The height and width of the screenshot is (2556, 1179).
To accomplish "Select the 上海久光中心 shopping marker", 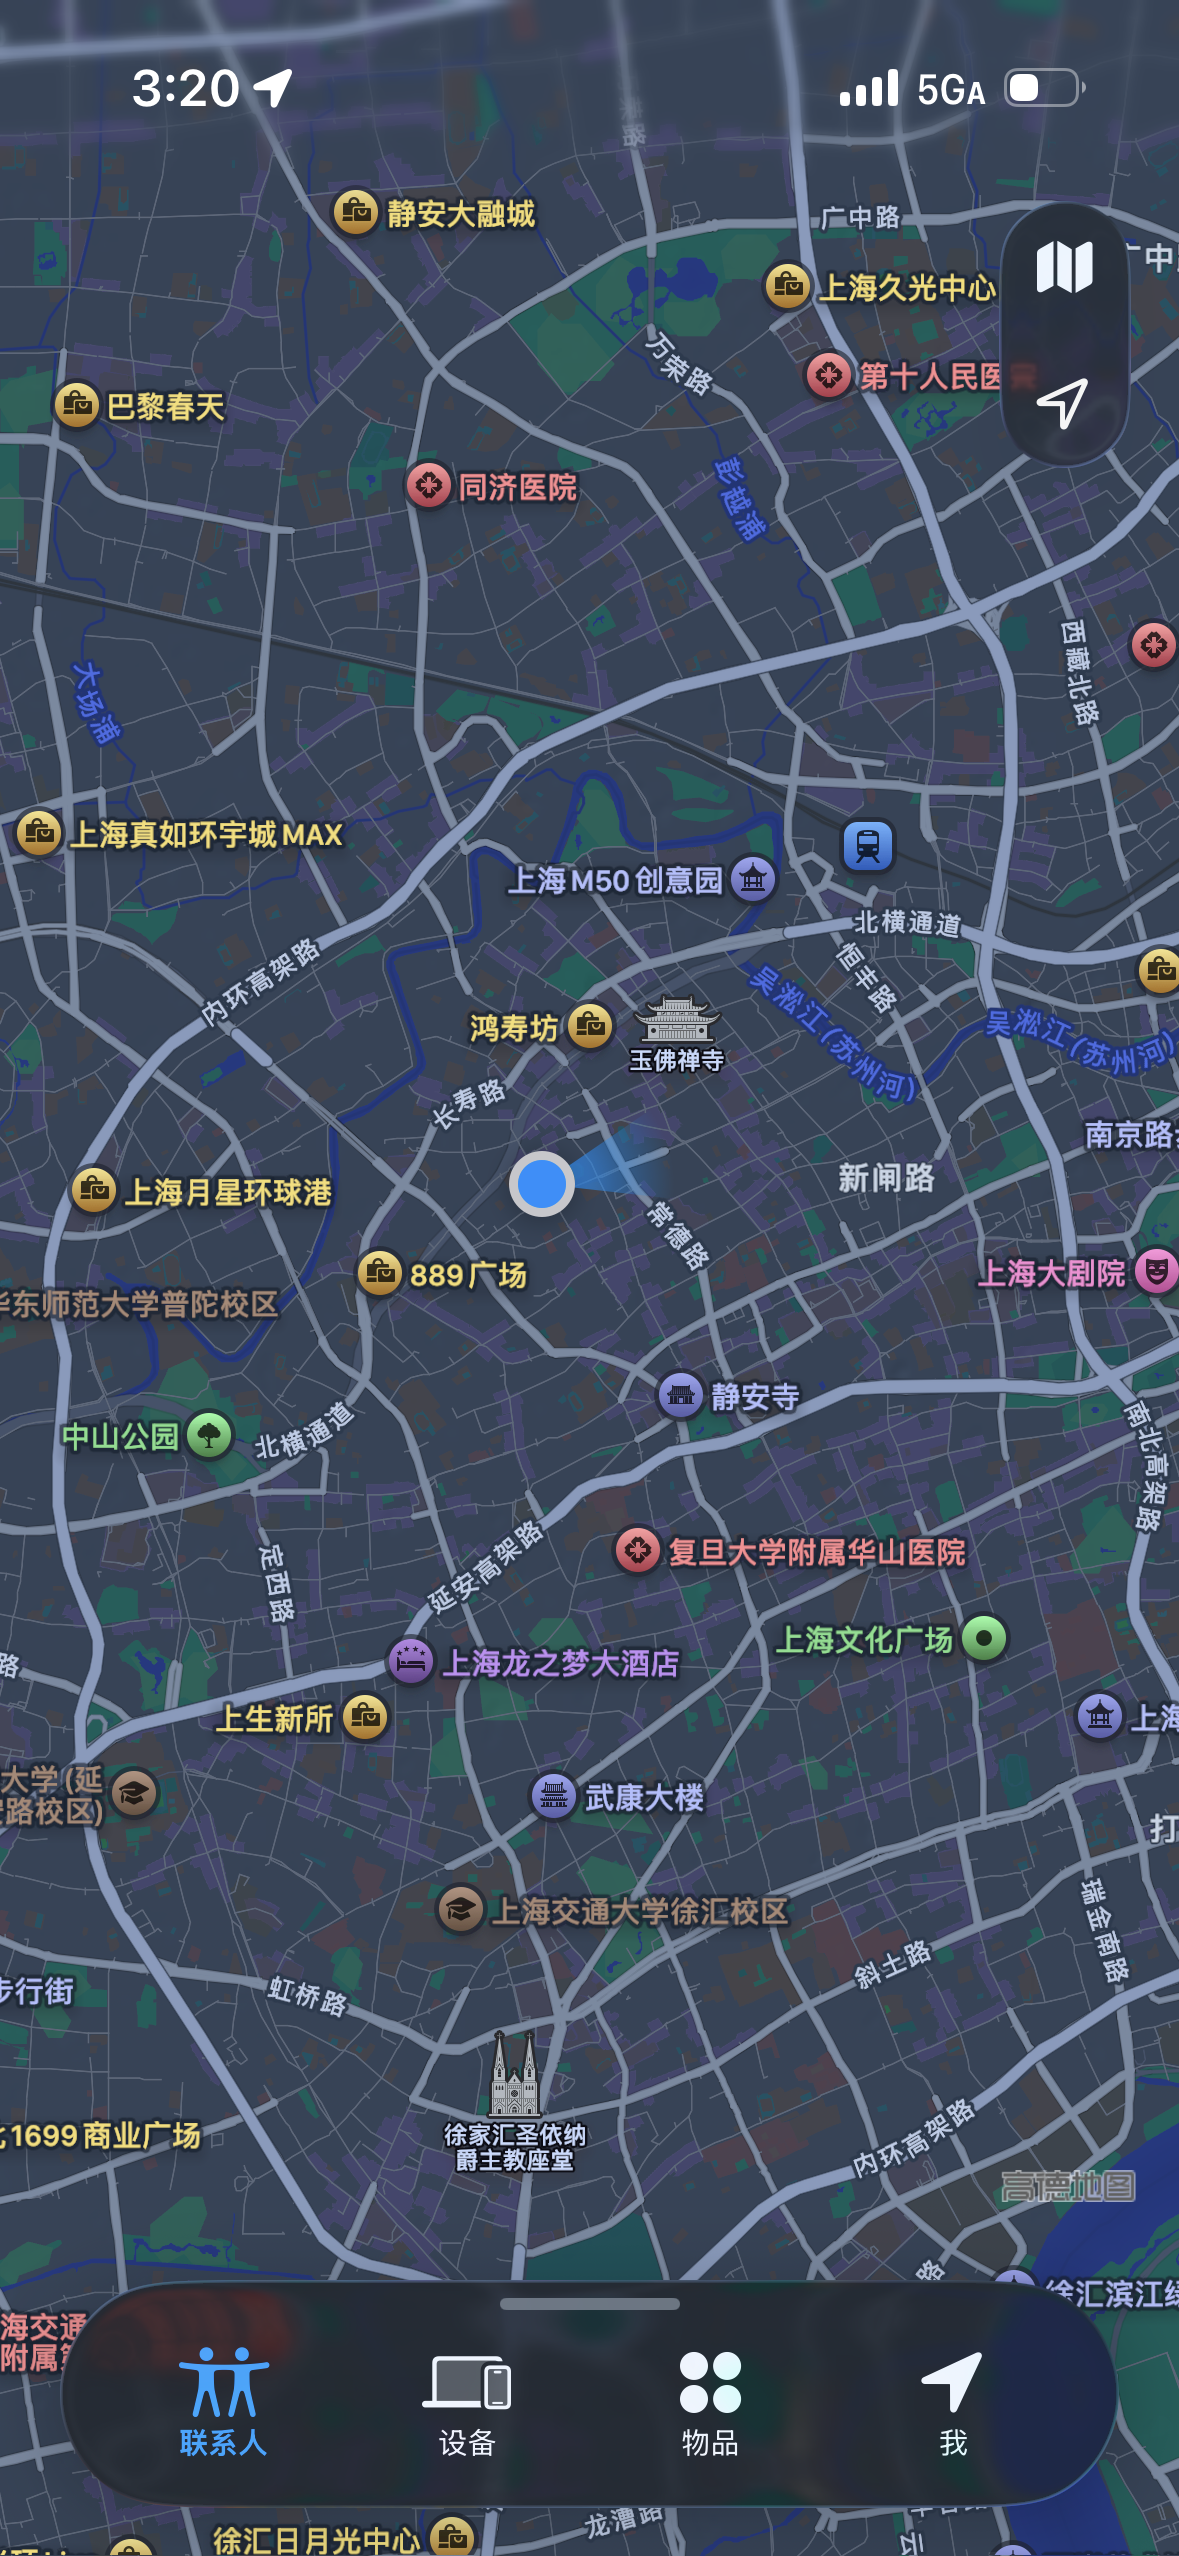I will pyautogui.click(x=788, y=286).
